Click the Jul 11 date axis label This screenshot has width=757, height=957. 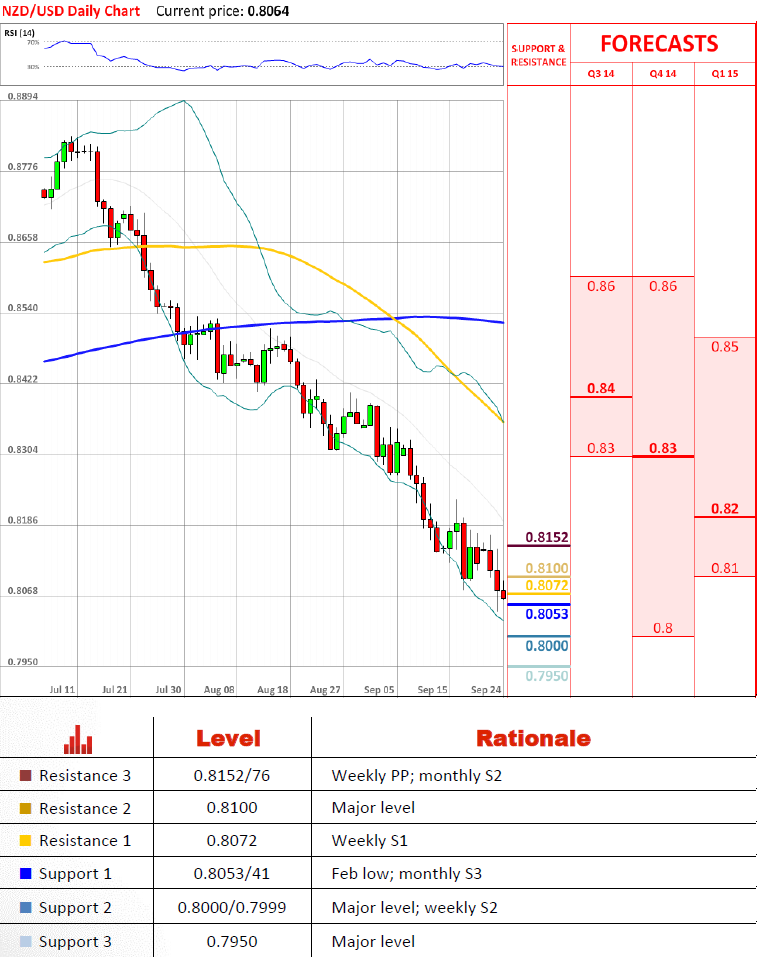(x=62, y=689)
